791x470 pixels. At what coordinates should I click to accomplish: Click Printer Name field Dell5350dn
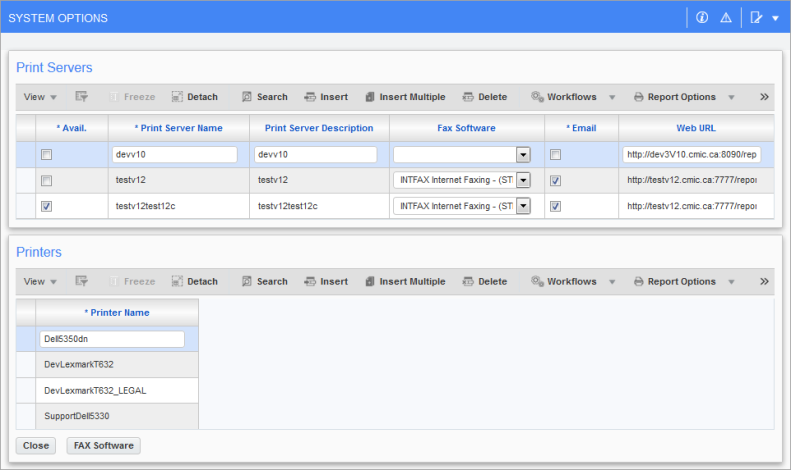tap(112, 339)
